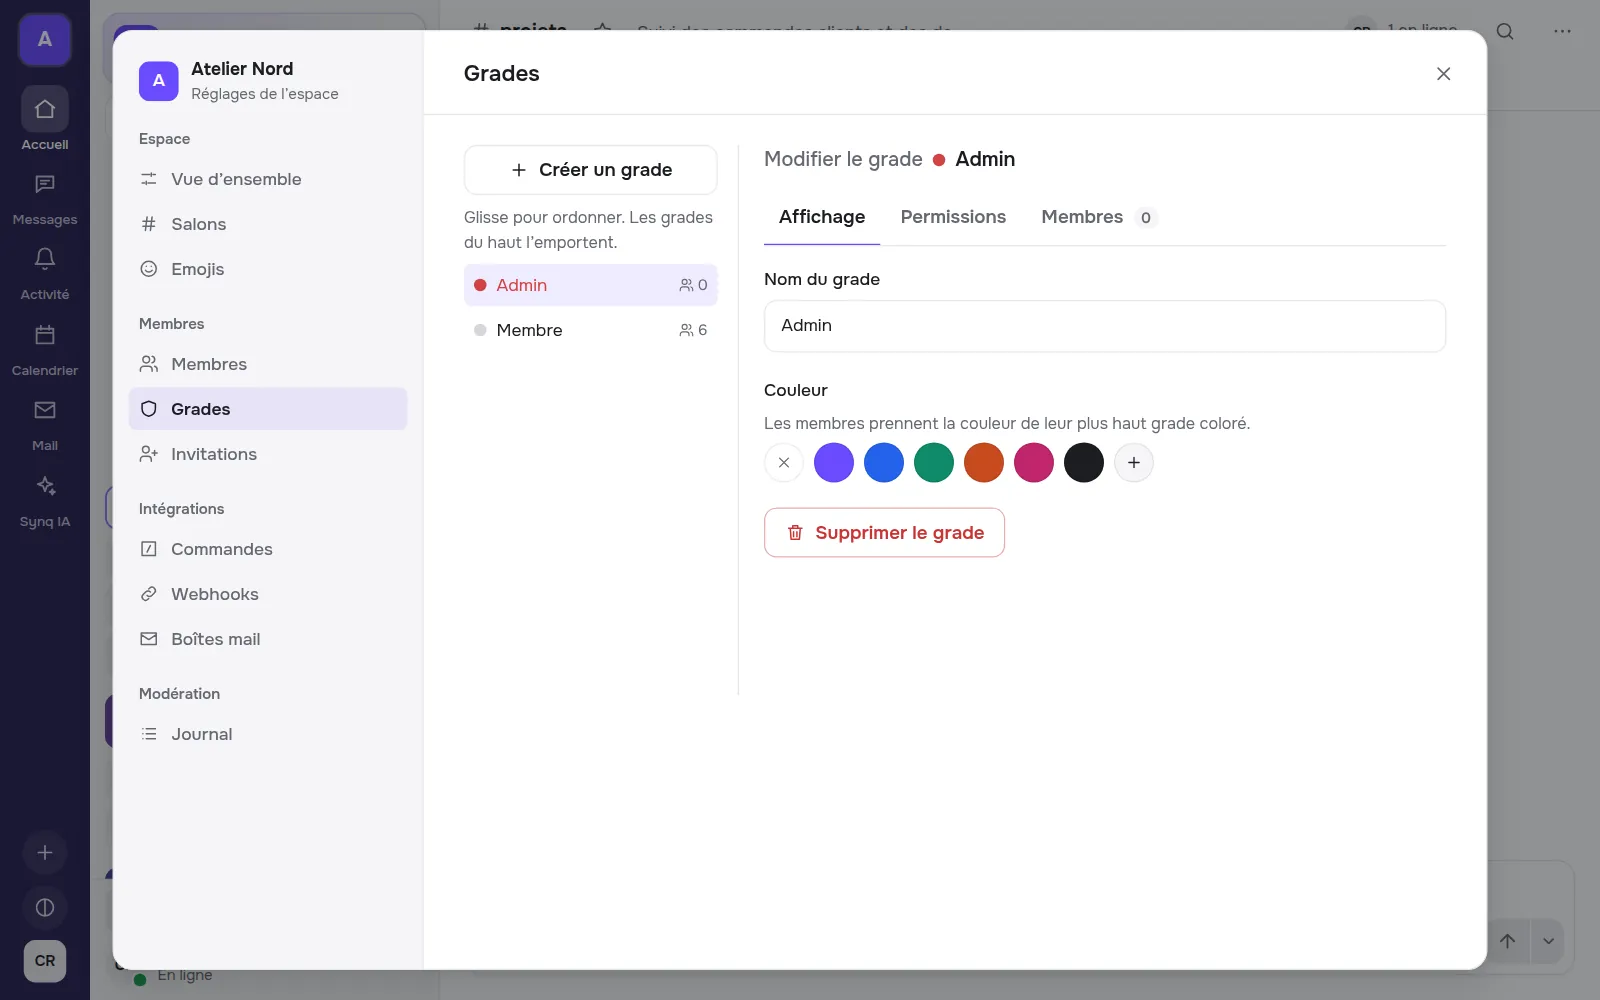
Task: Pick the blue color swatch
Action: coord(884,463)
